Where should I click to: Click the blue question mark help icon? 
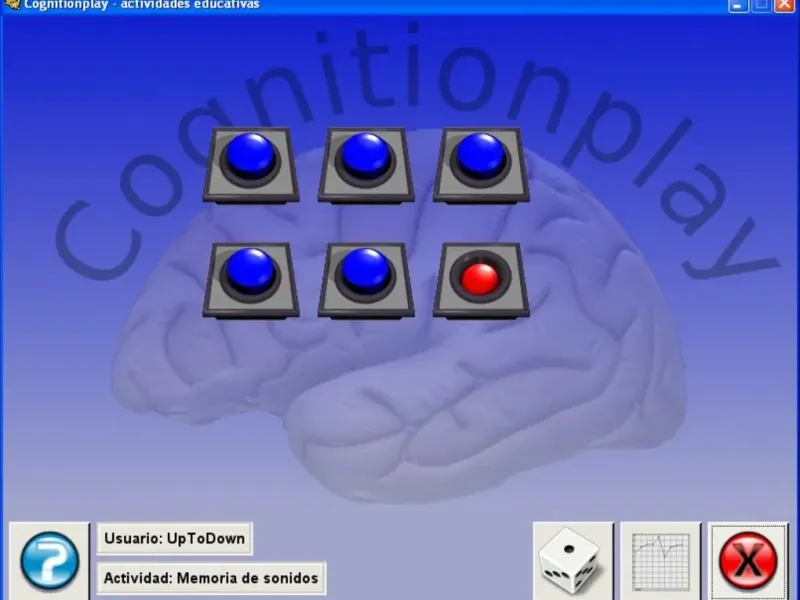click(x=49, y=561)
